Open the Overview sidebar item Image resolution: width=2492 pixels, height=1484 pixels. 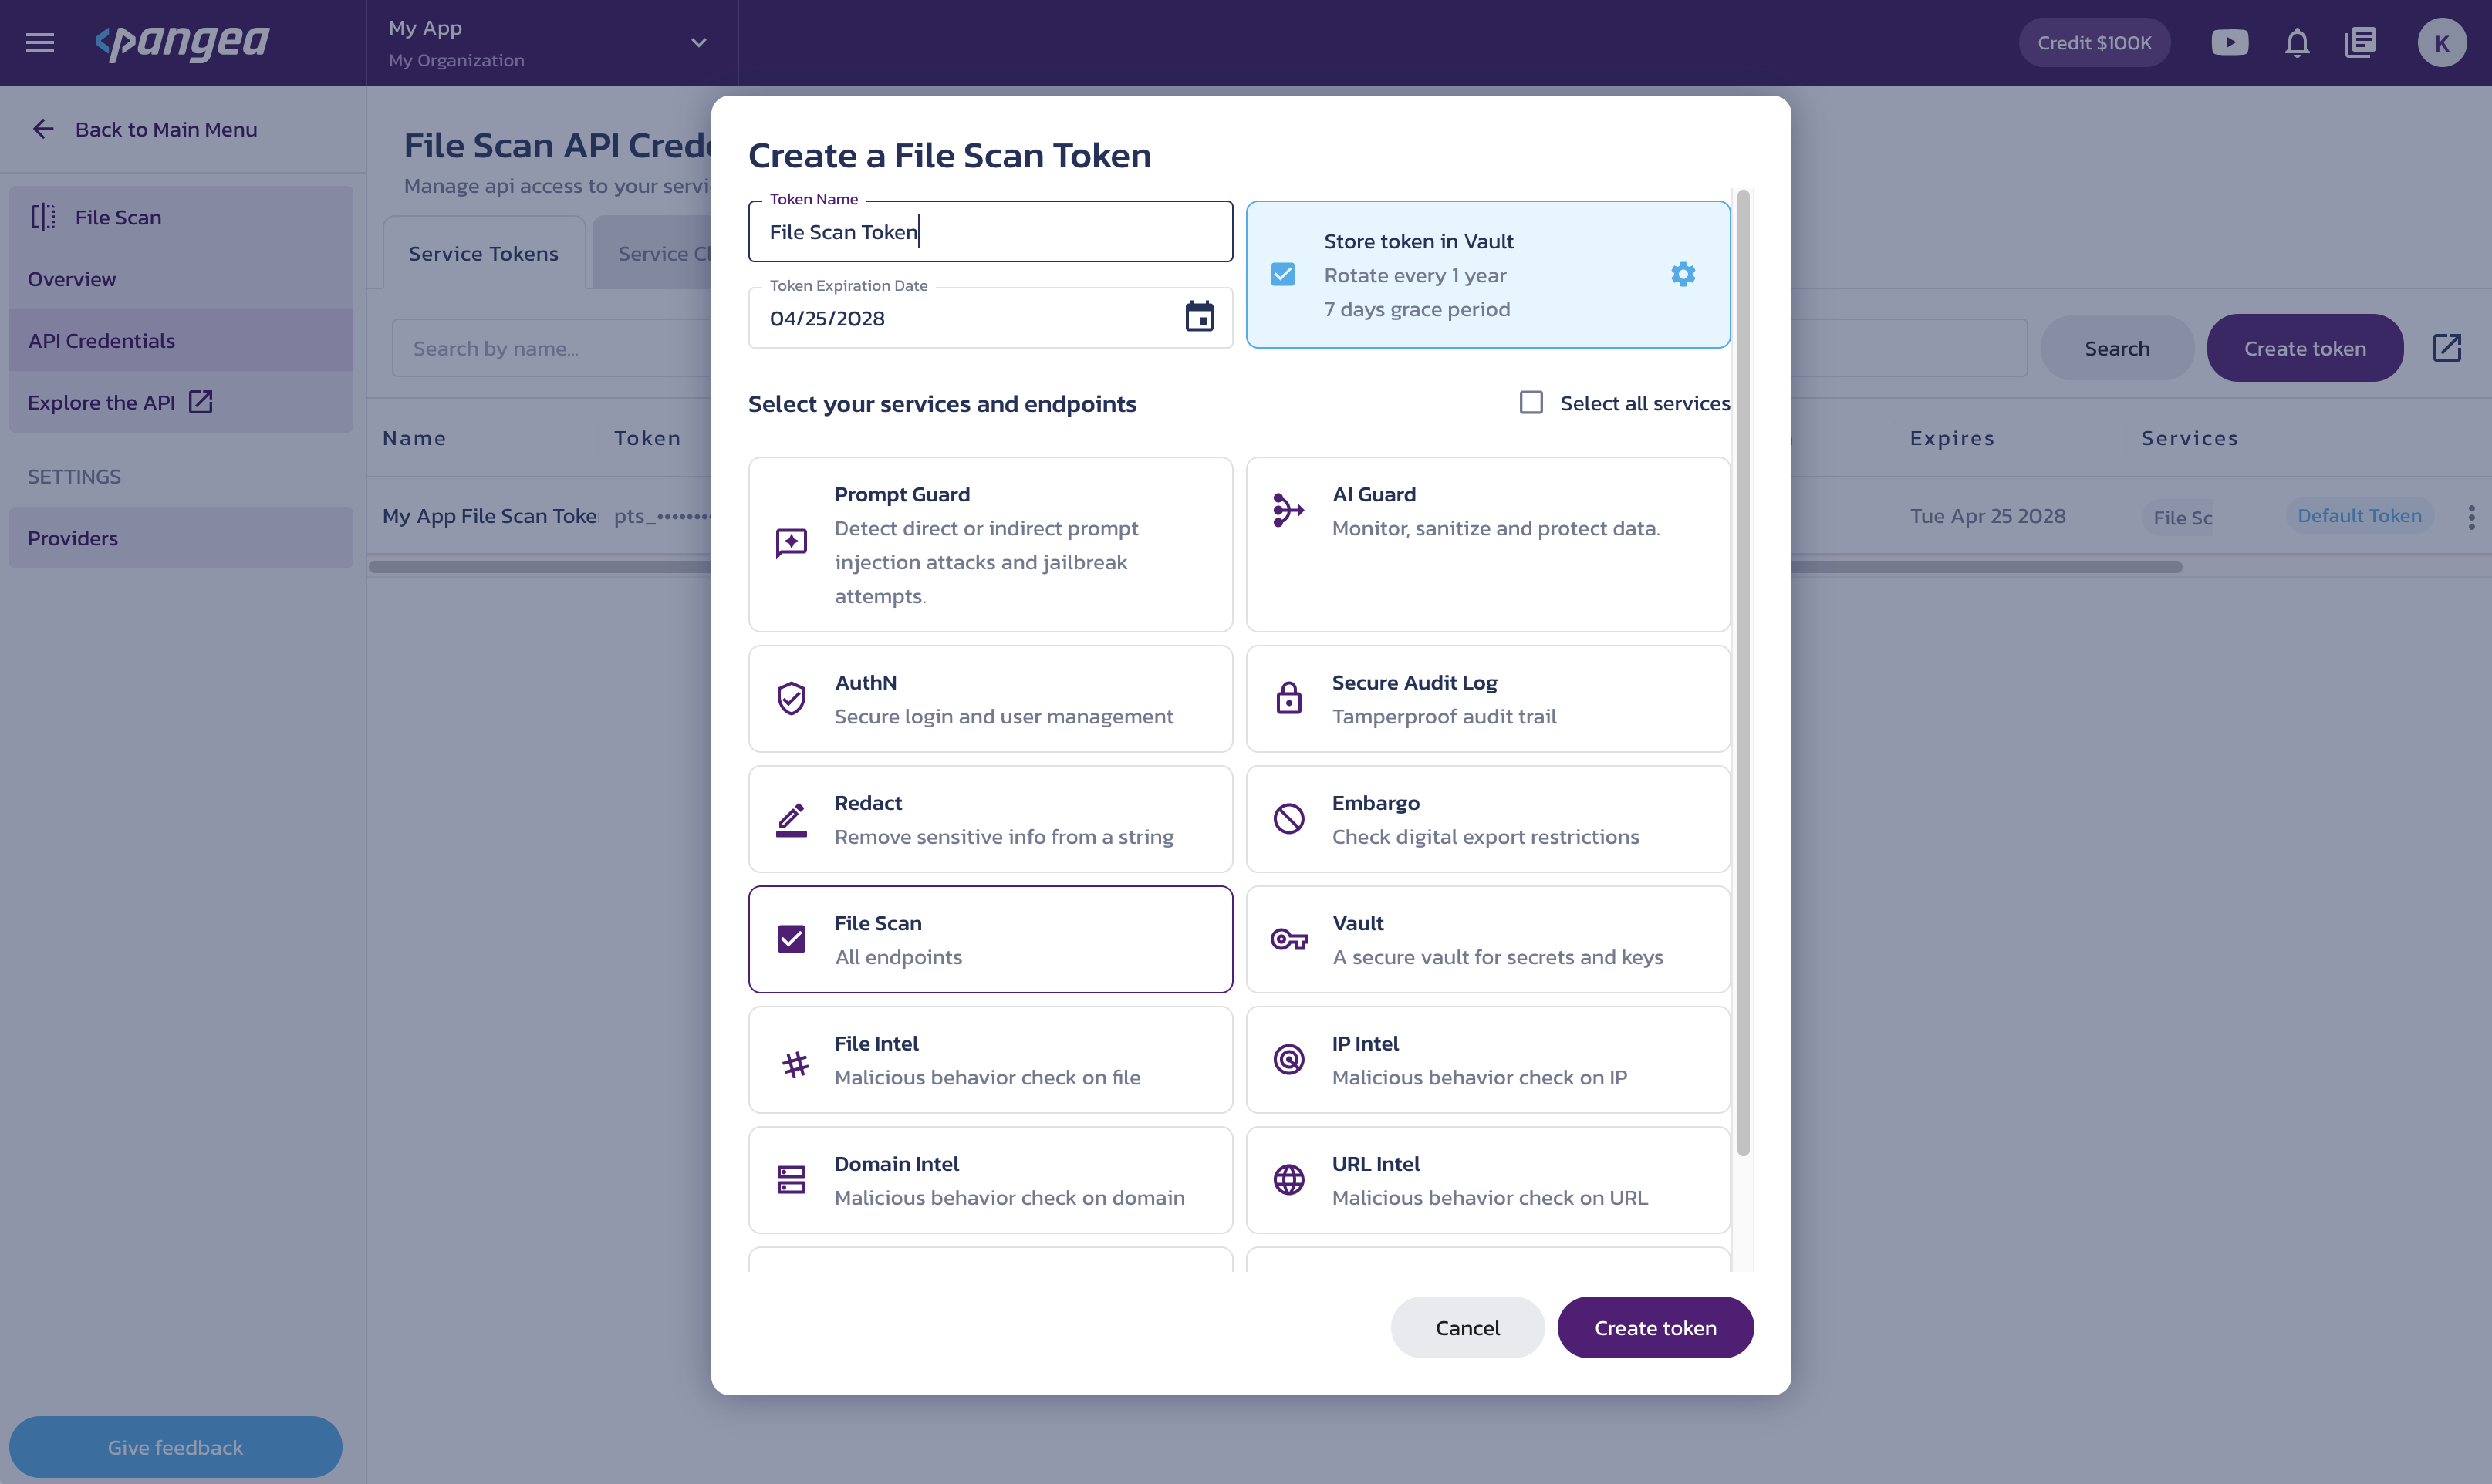(x=181, y=279)
